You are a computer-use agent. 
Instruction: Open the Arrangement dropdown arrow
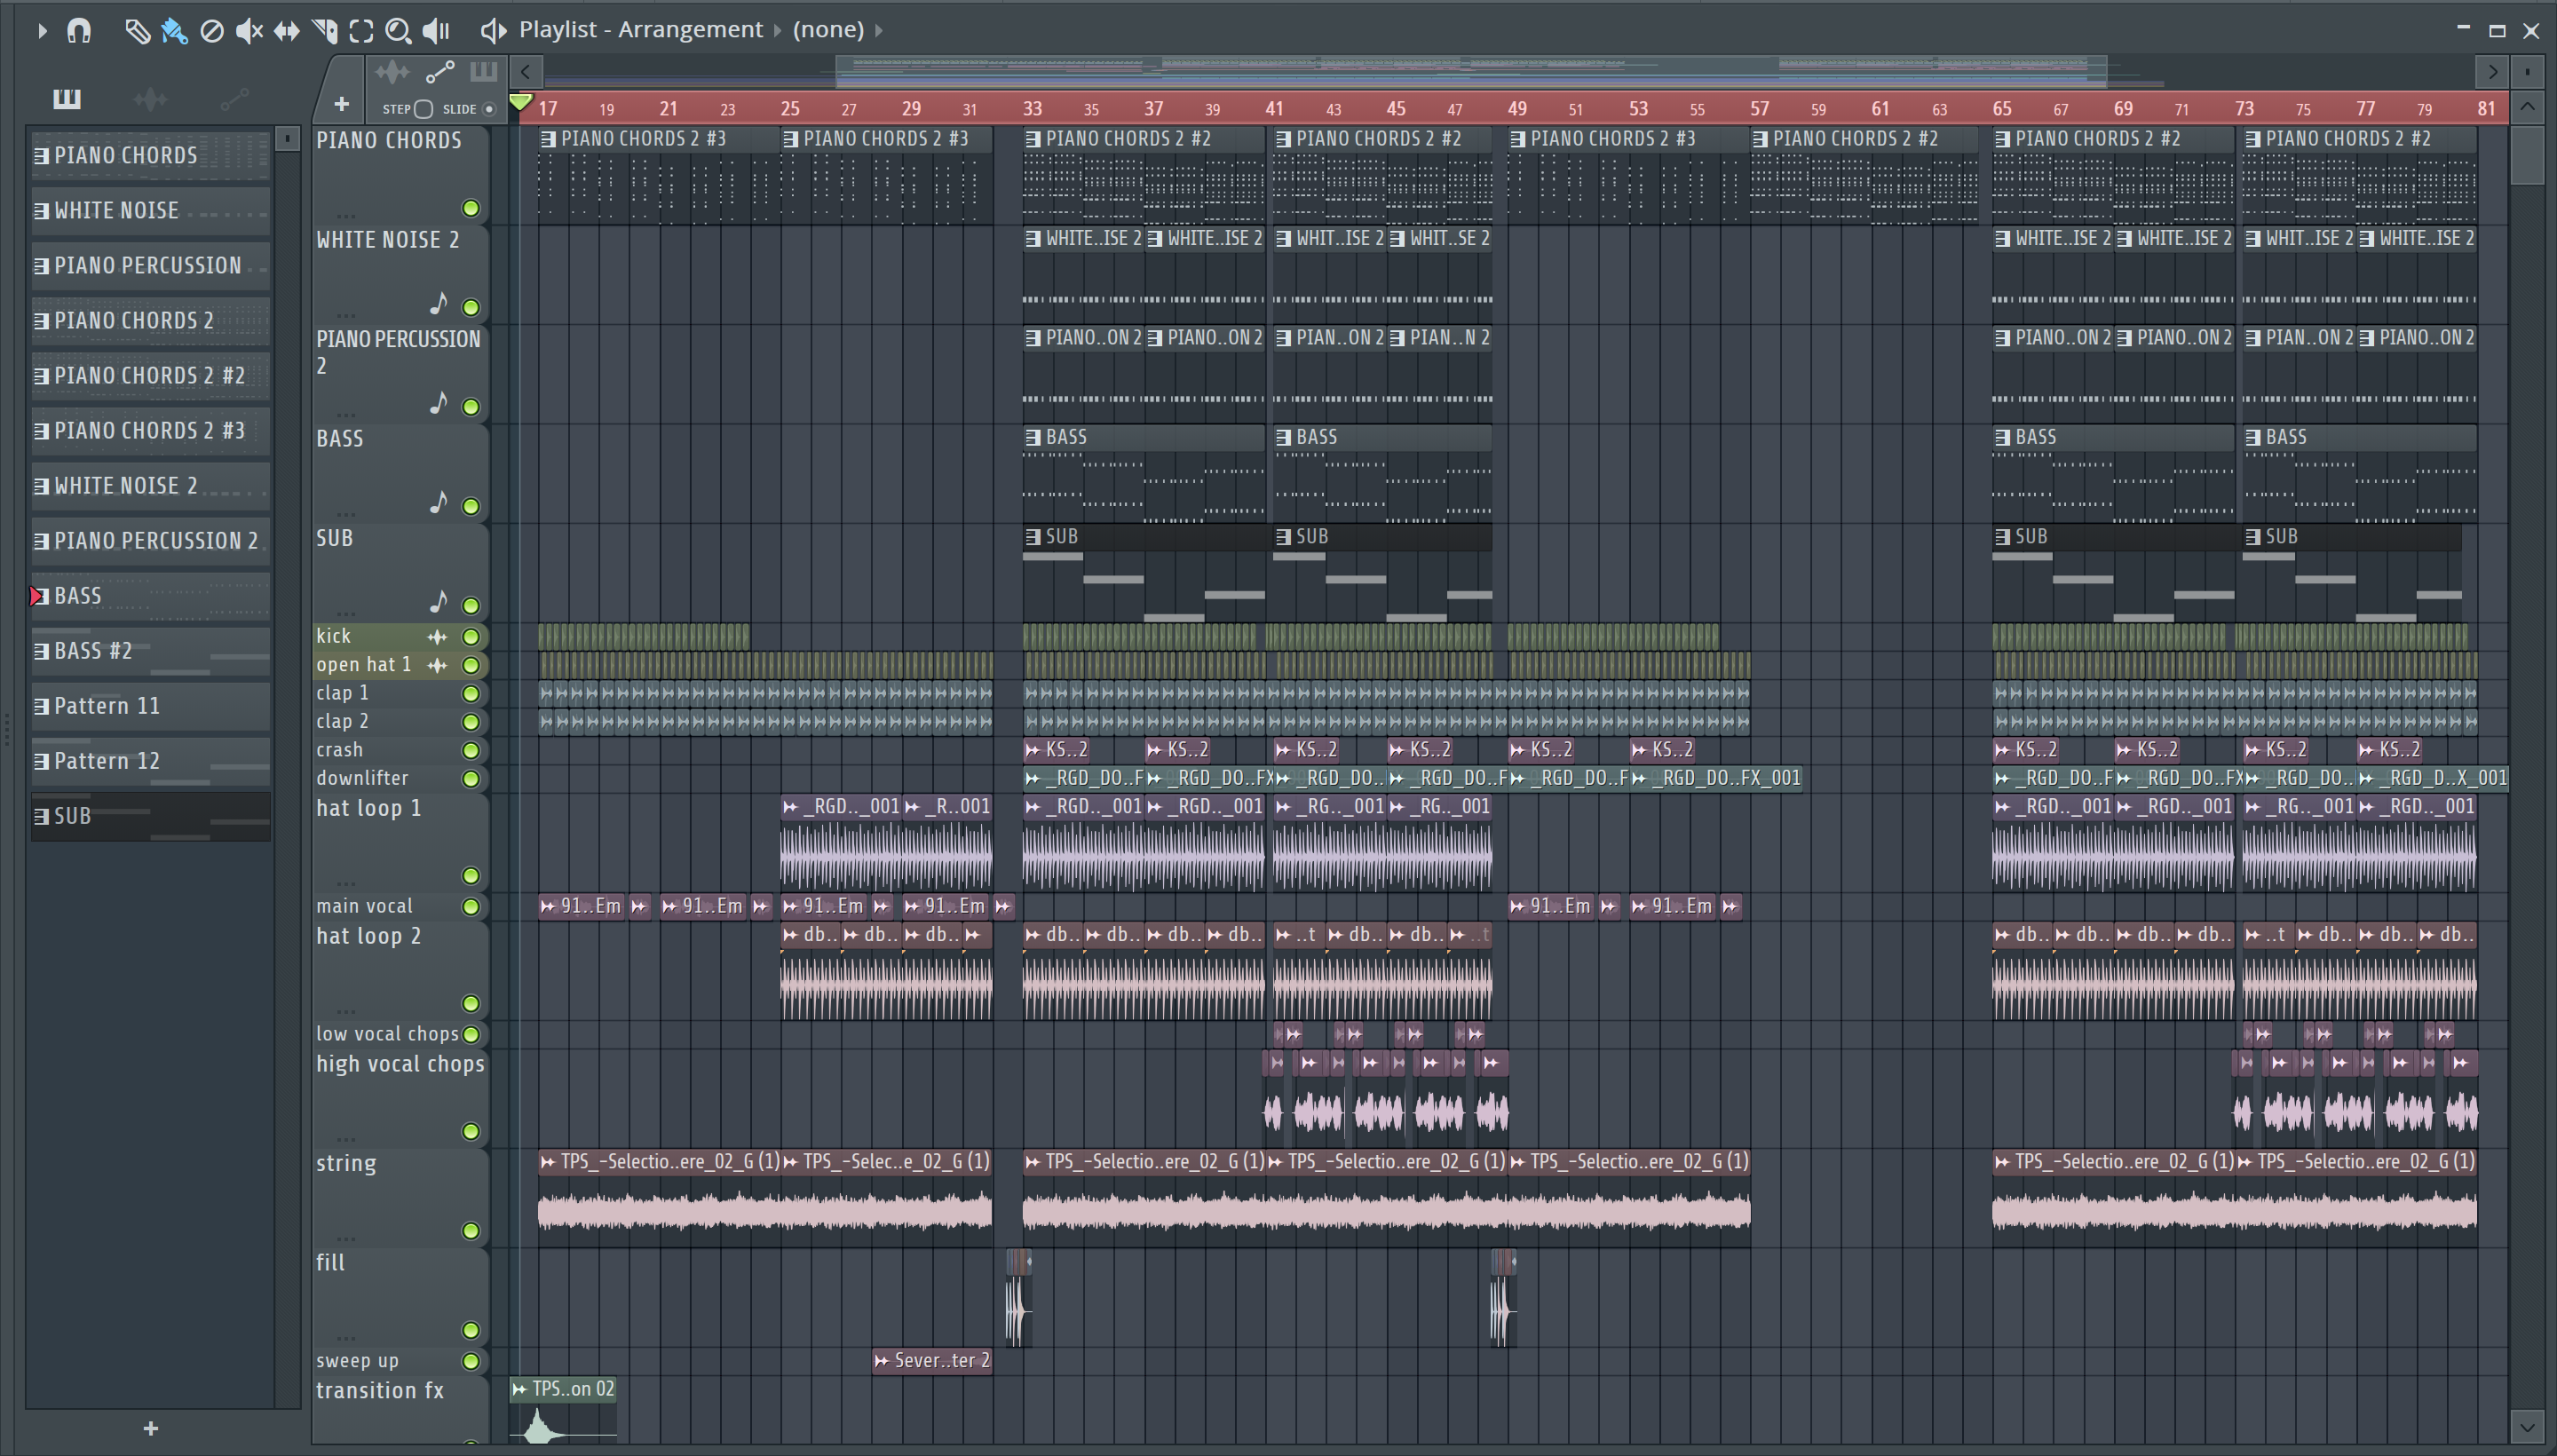[x=777, y=30]
